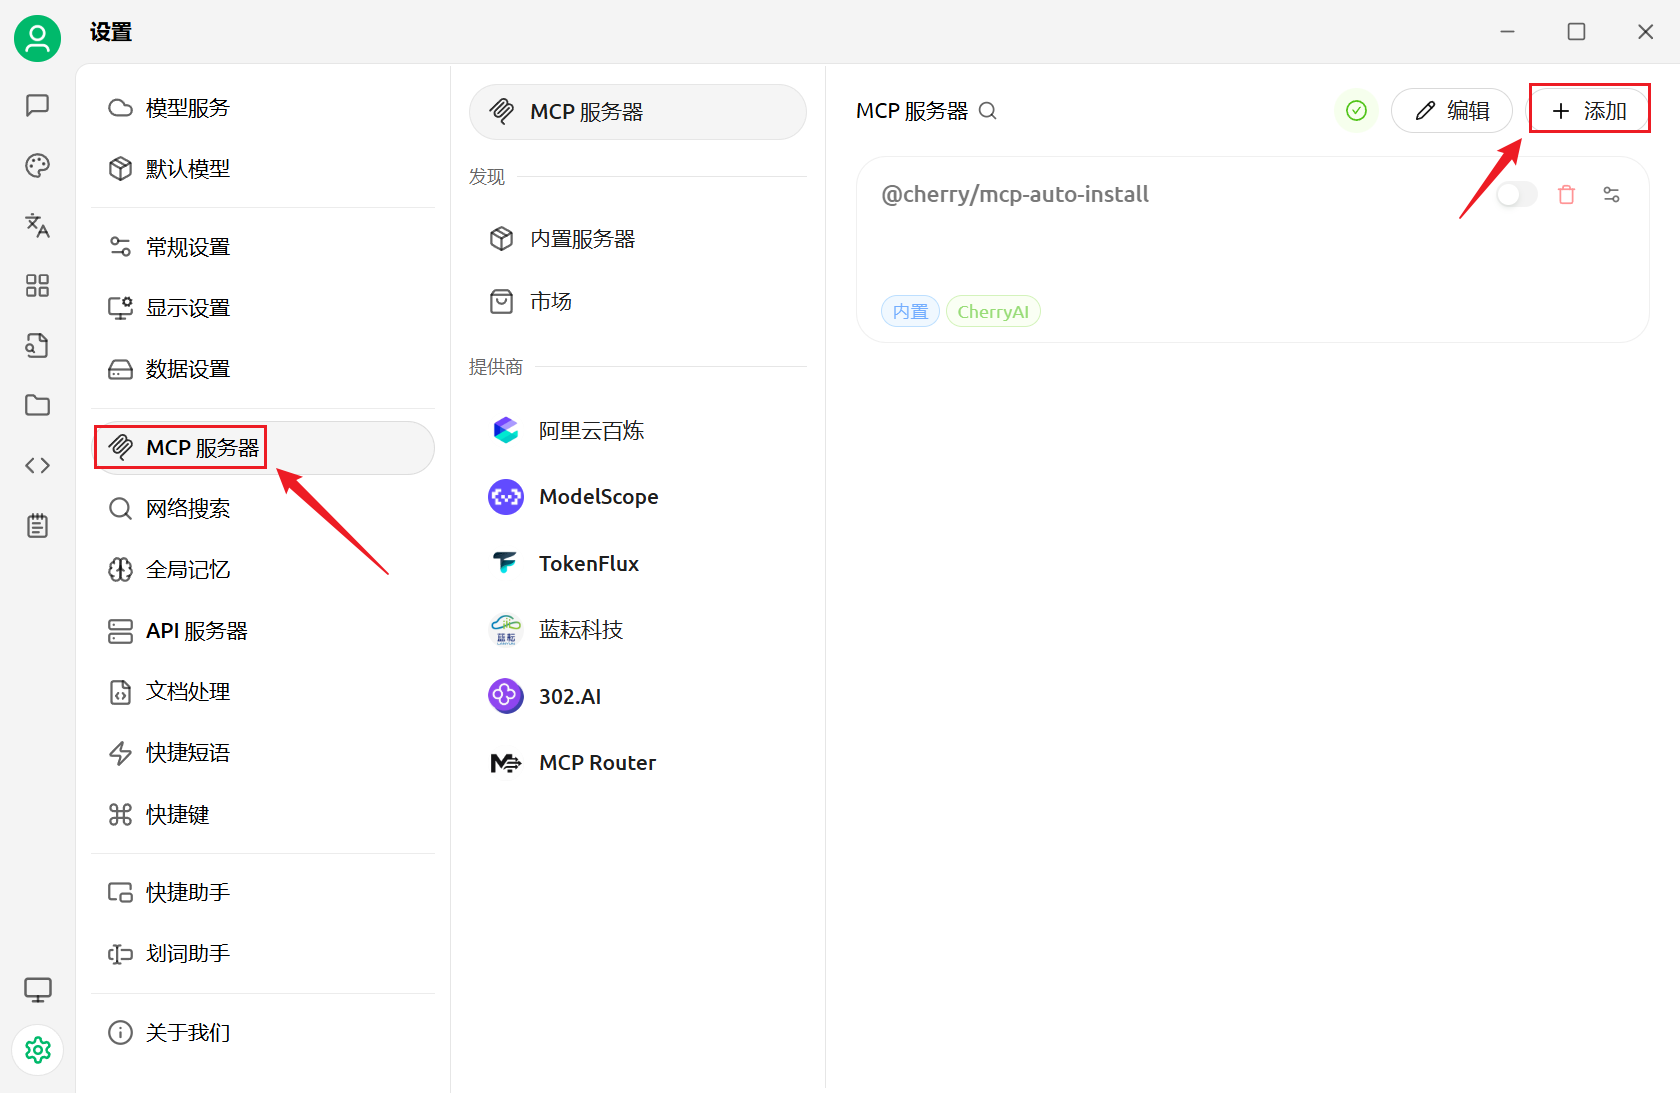Select the 302.AI provider

(x=638, y=696)
